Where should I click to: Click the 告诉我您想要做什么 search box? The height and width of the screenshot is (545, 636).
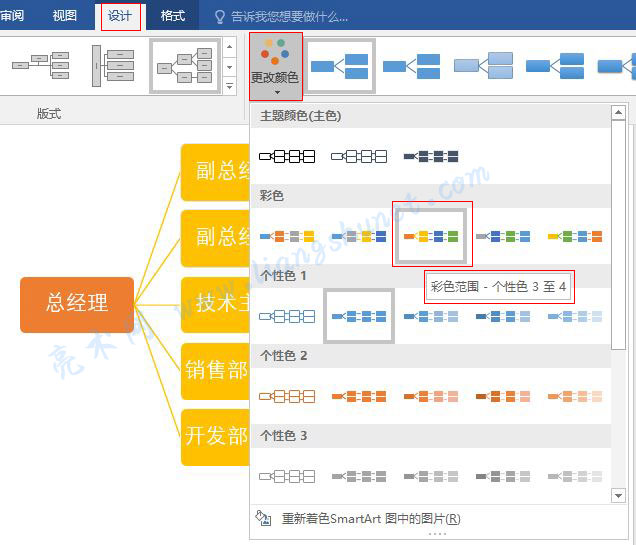[x=289, y=17]
